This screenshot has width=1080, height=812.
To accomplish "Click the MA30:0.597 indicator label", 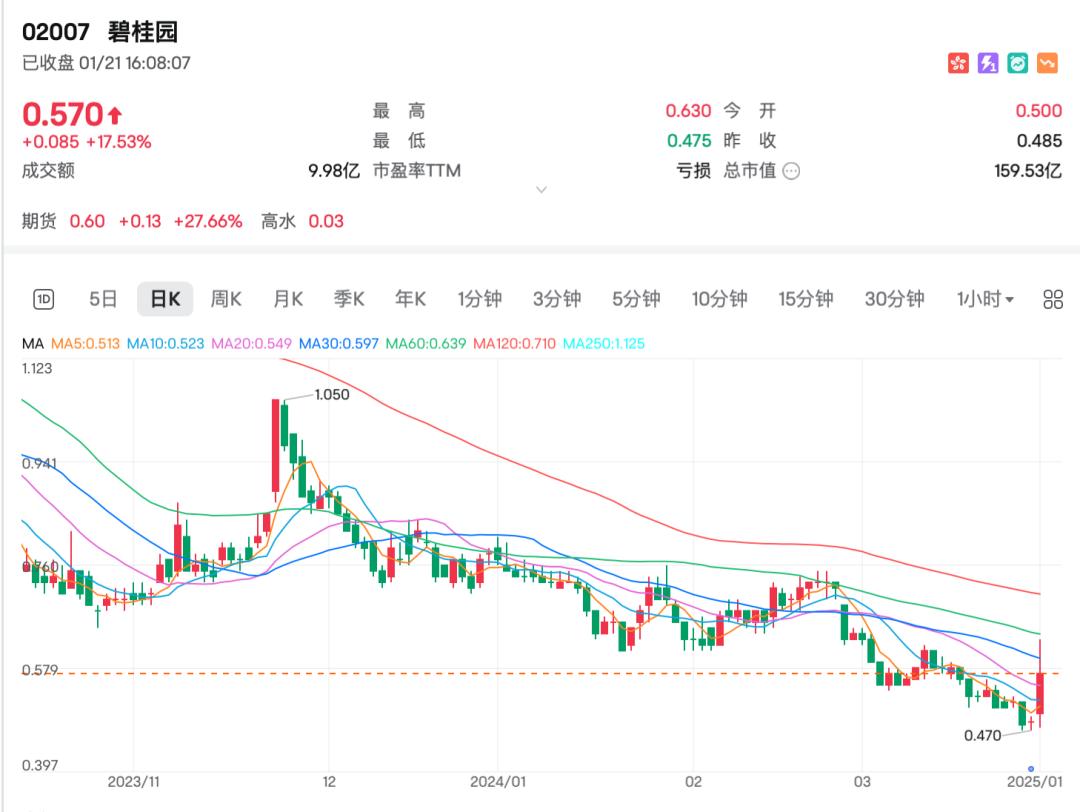I will pyautogui.click(x=338, y=344).
